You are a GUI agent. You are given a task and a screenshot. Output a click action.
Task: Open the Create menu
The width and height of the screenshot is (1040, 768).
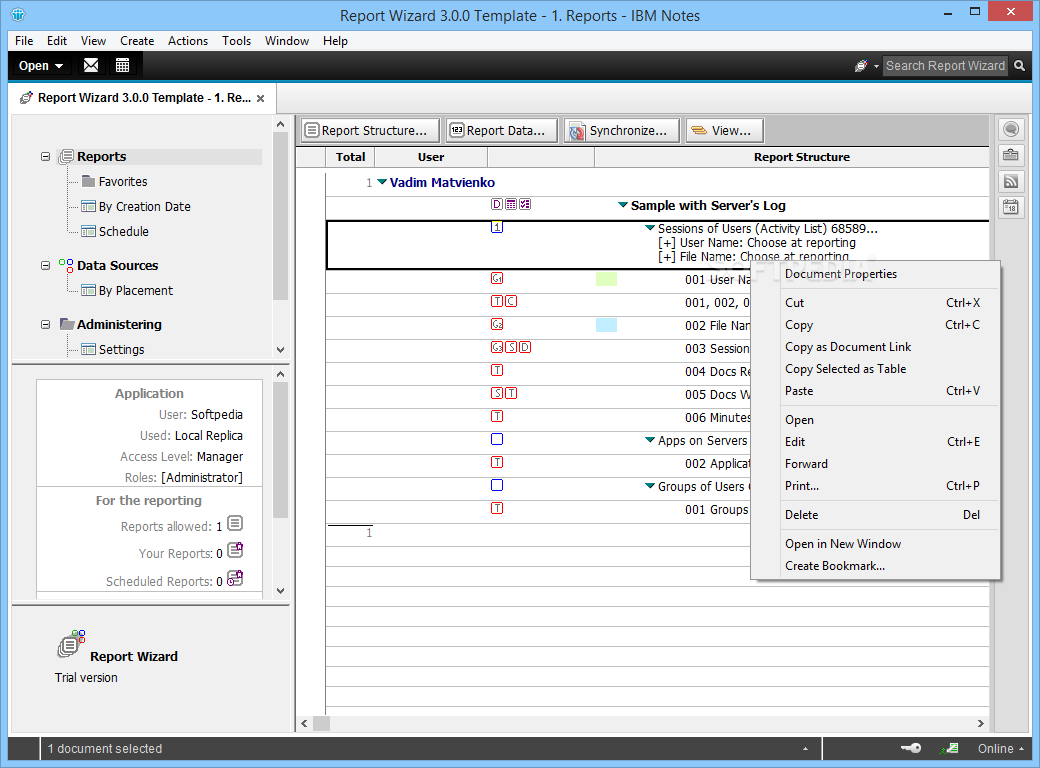point(137,40)
